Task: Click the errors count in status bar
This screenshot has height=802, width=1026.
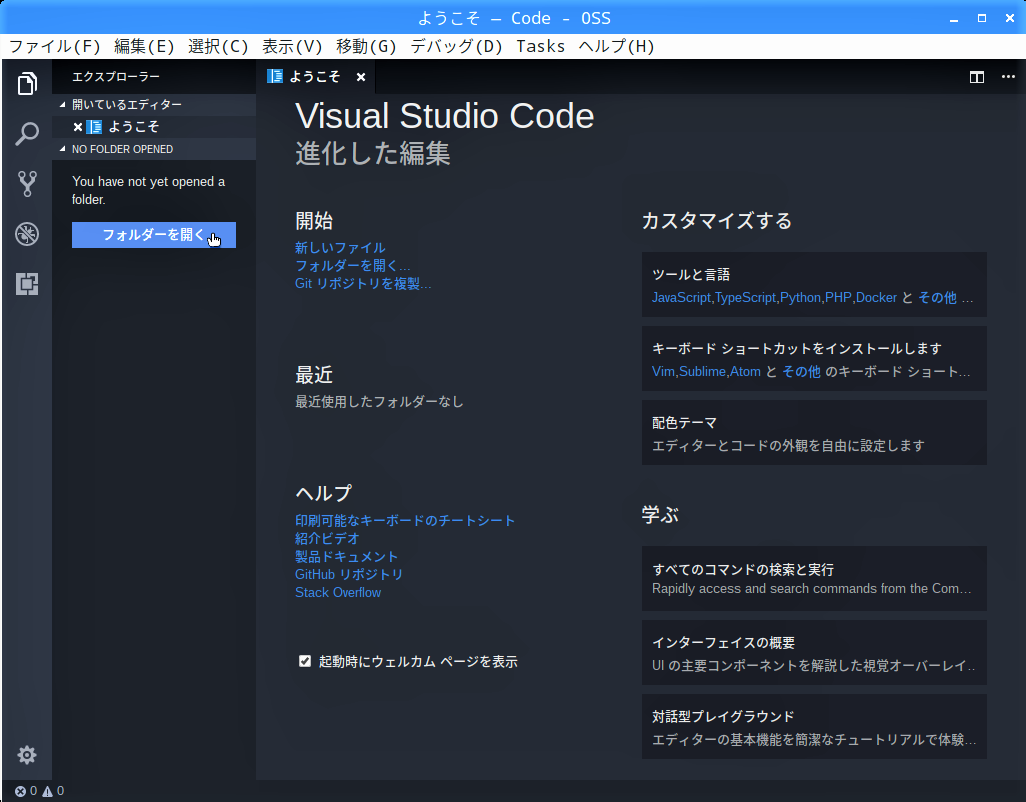Action: click(26, 791)
